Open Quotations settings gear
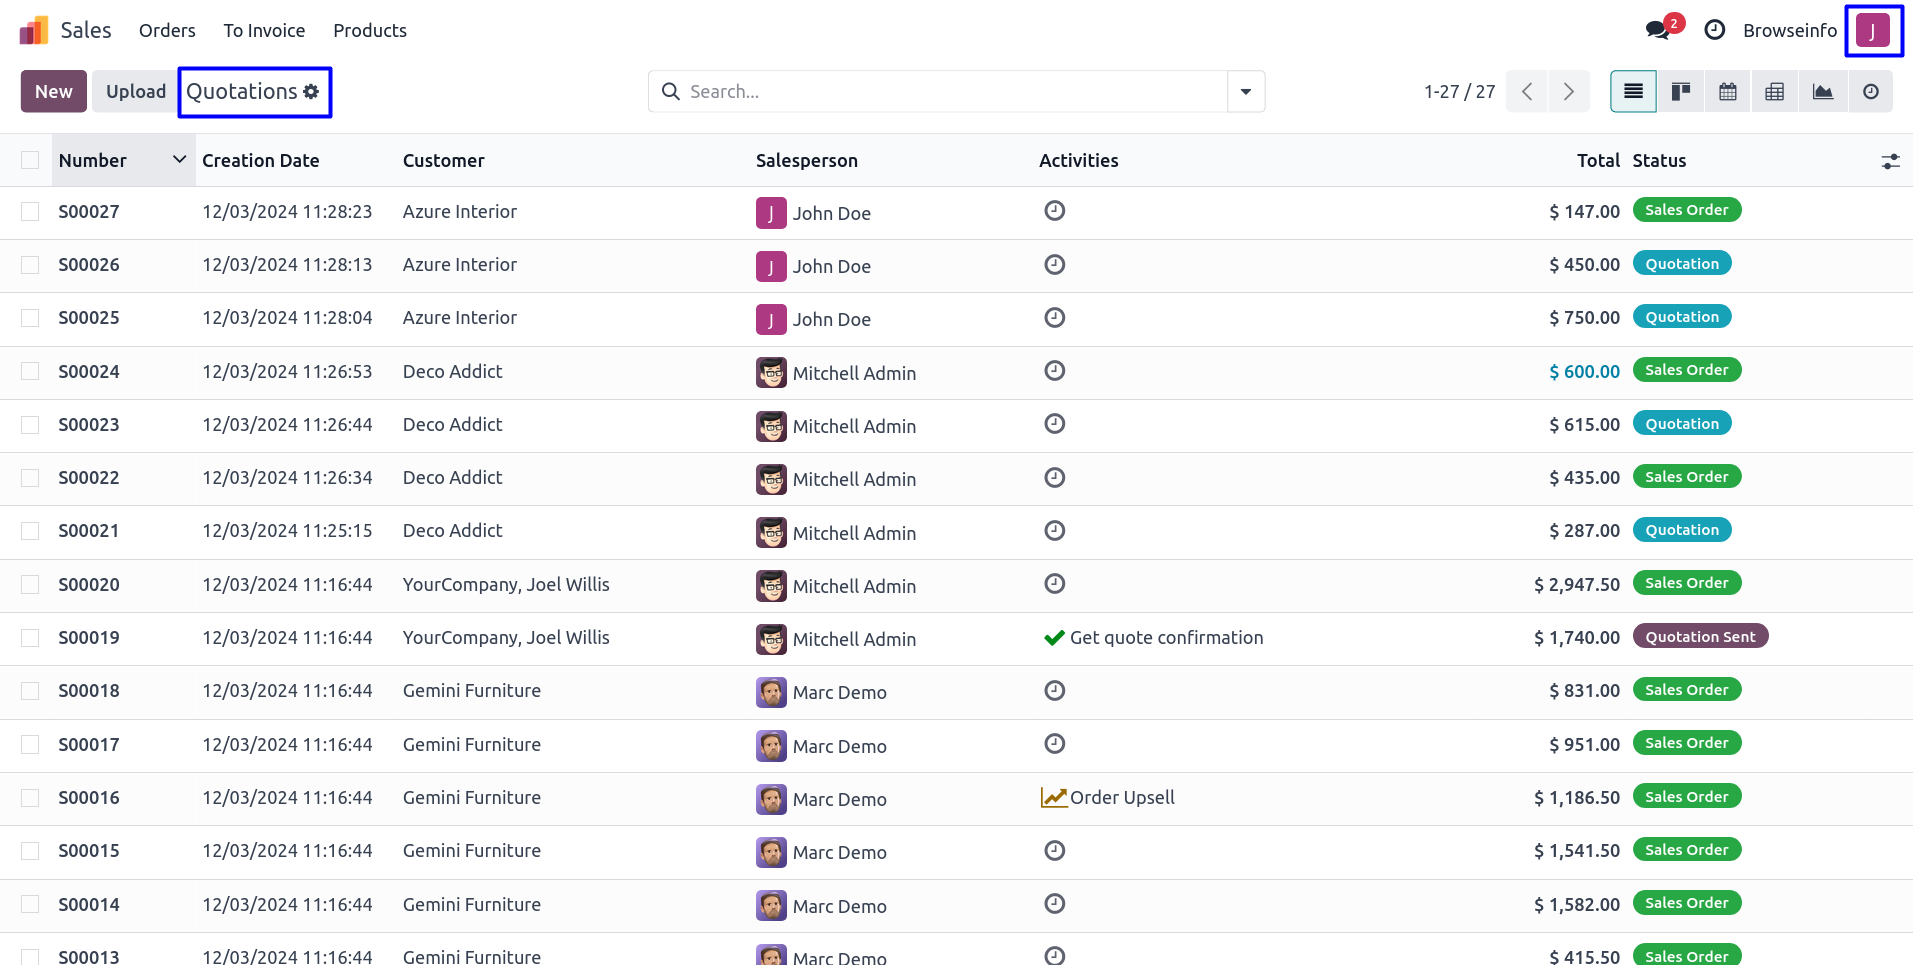 click(x=311, y=92)
